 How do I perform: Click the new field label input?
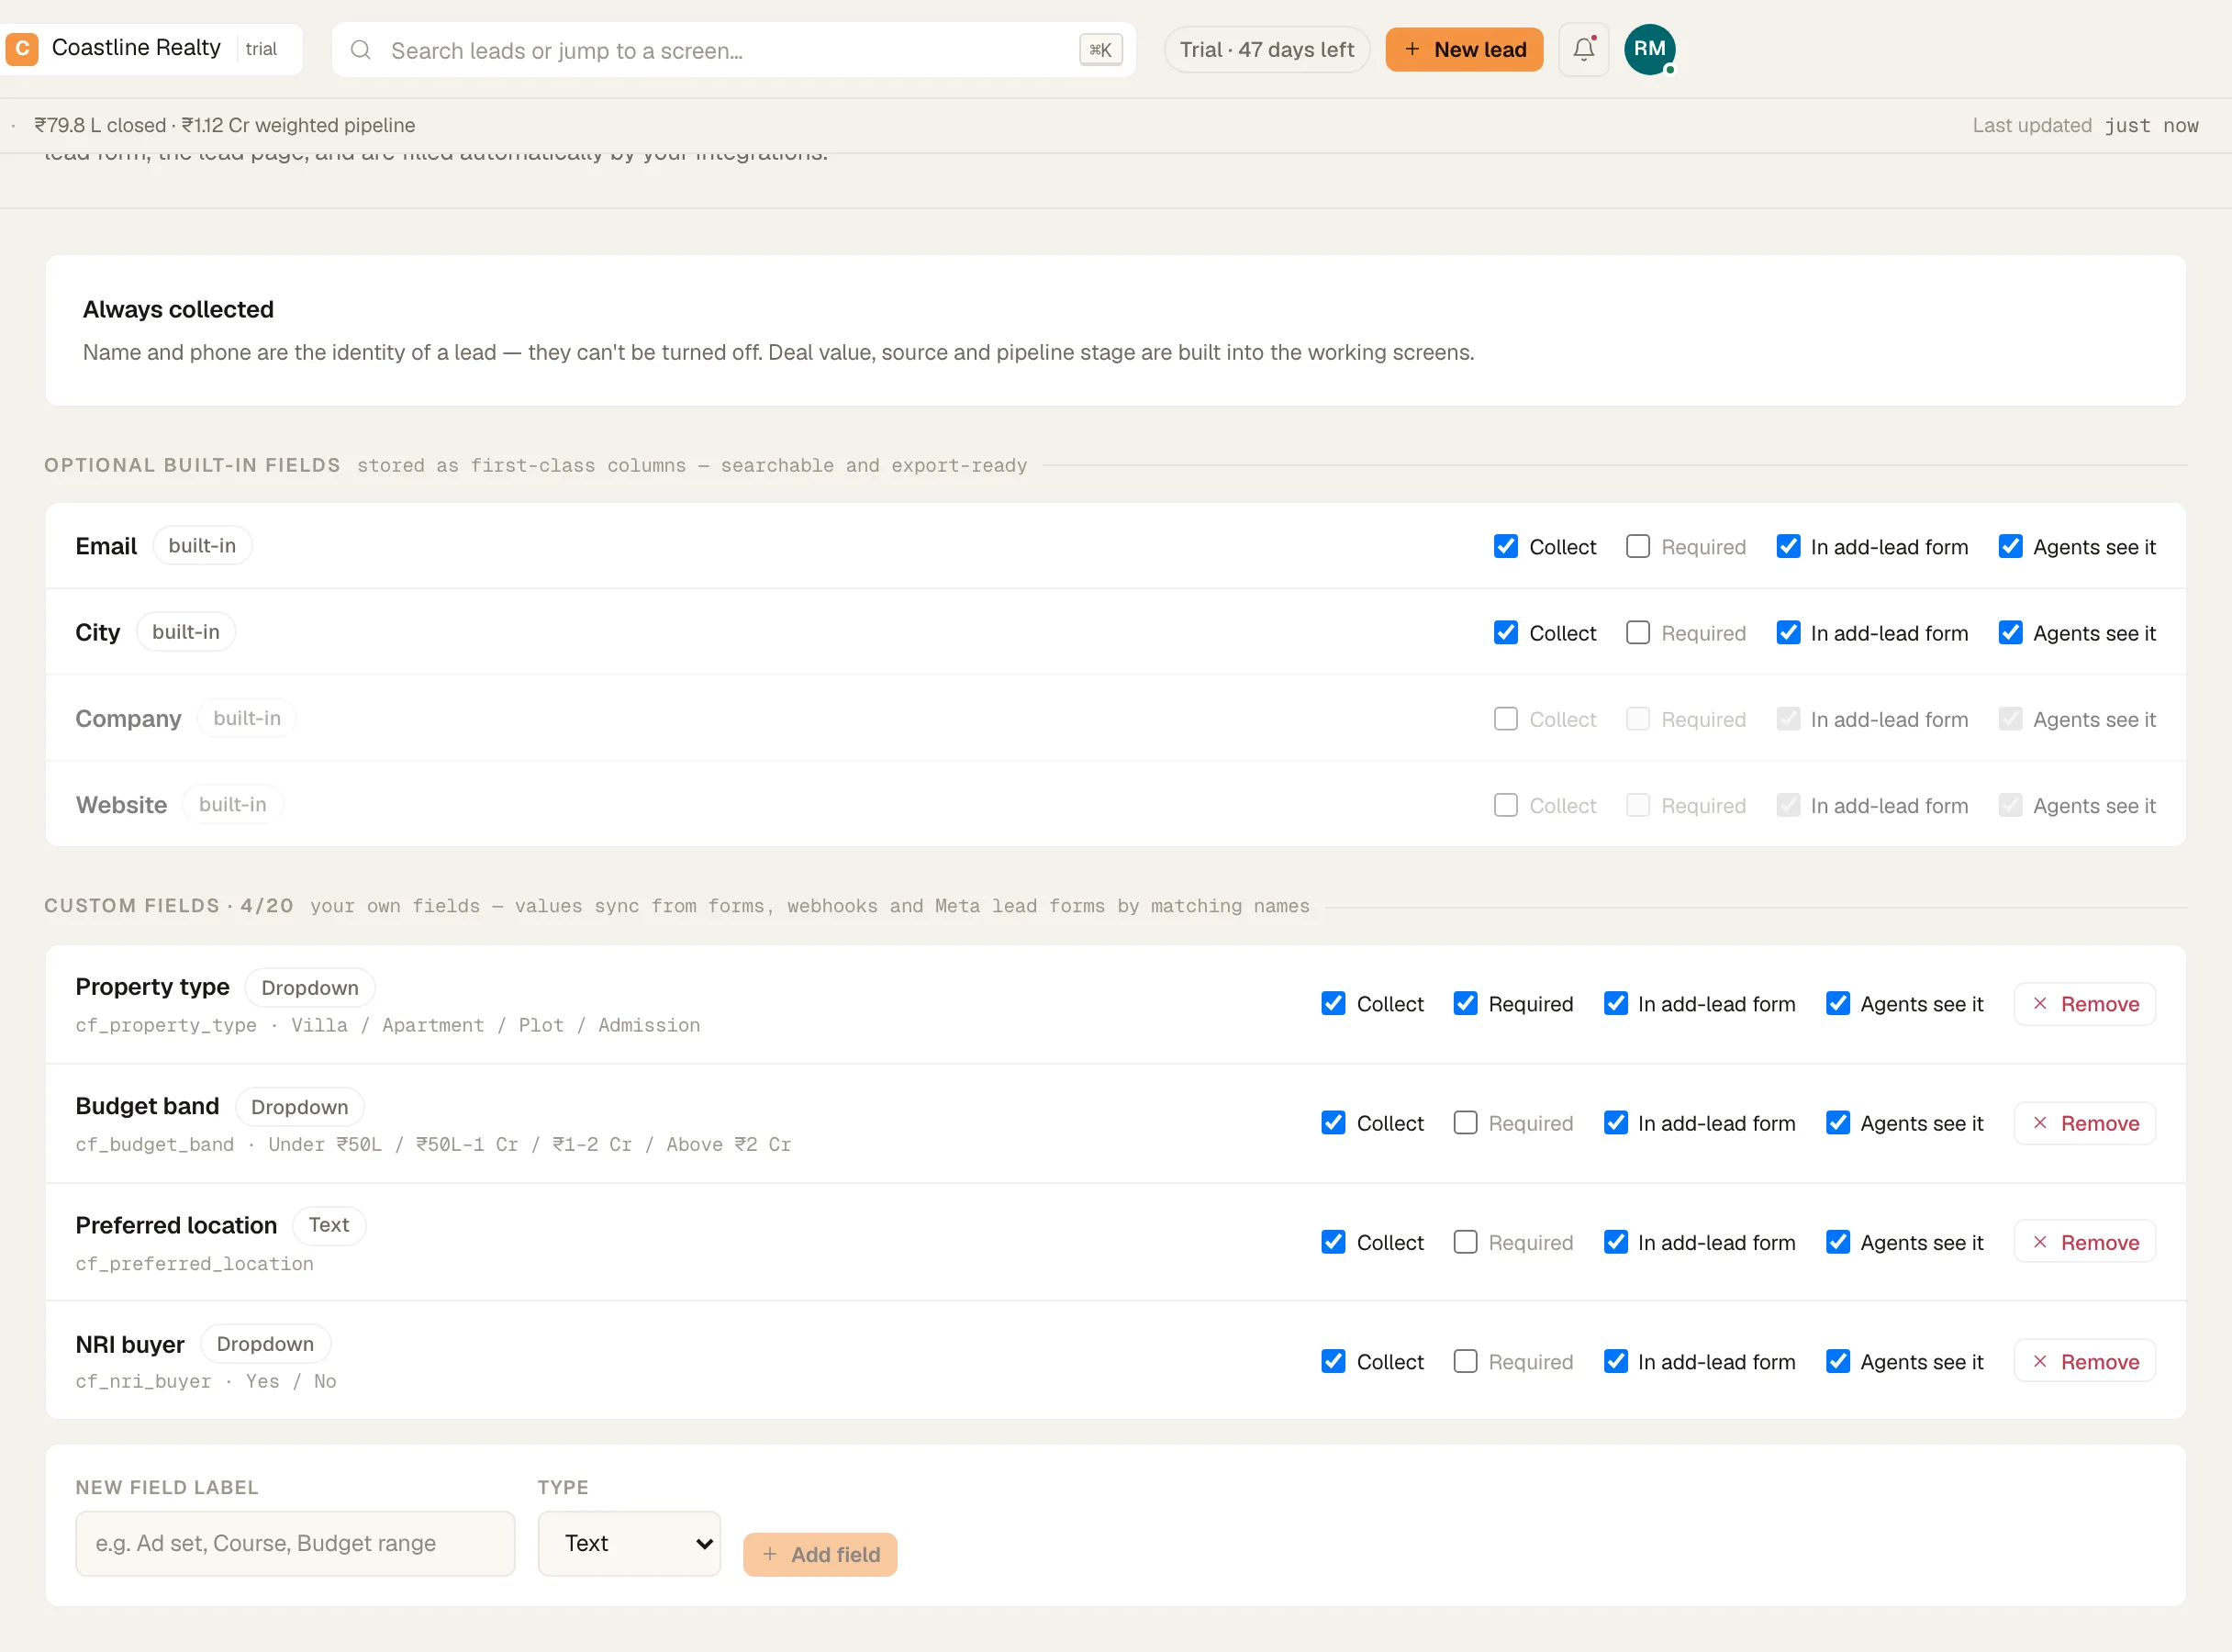tap(295, 1543)
